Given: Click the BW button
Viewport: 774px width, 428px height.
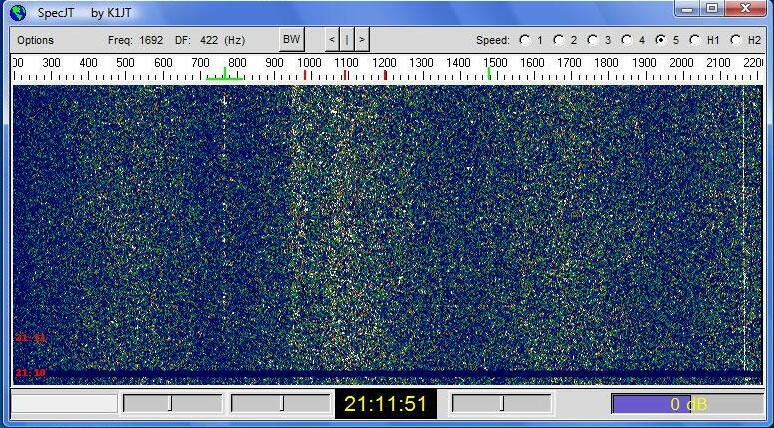Looking at the screenshot, I should click(x=291, y=40).
